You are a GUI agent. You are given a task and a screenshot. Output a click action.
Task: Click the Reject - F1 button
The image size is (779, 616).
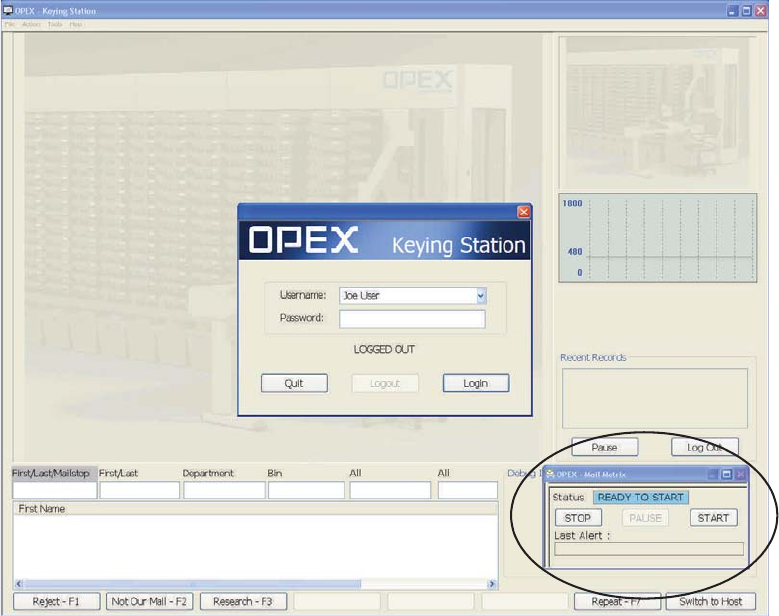(x=56, y=602)
